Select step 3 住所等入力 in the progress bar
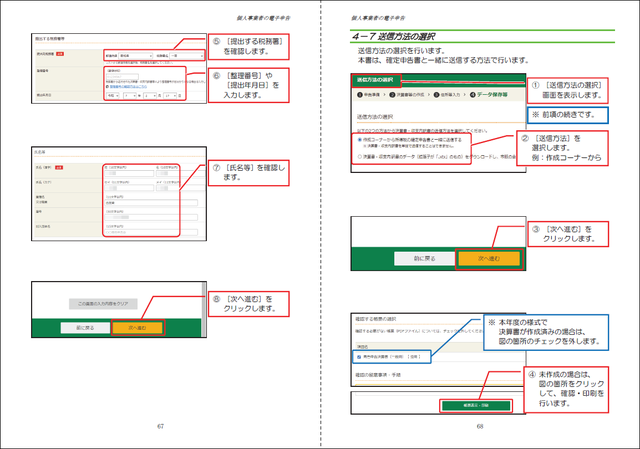Screen dimensions: 640x449 tap(447, 95)
